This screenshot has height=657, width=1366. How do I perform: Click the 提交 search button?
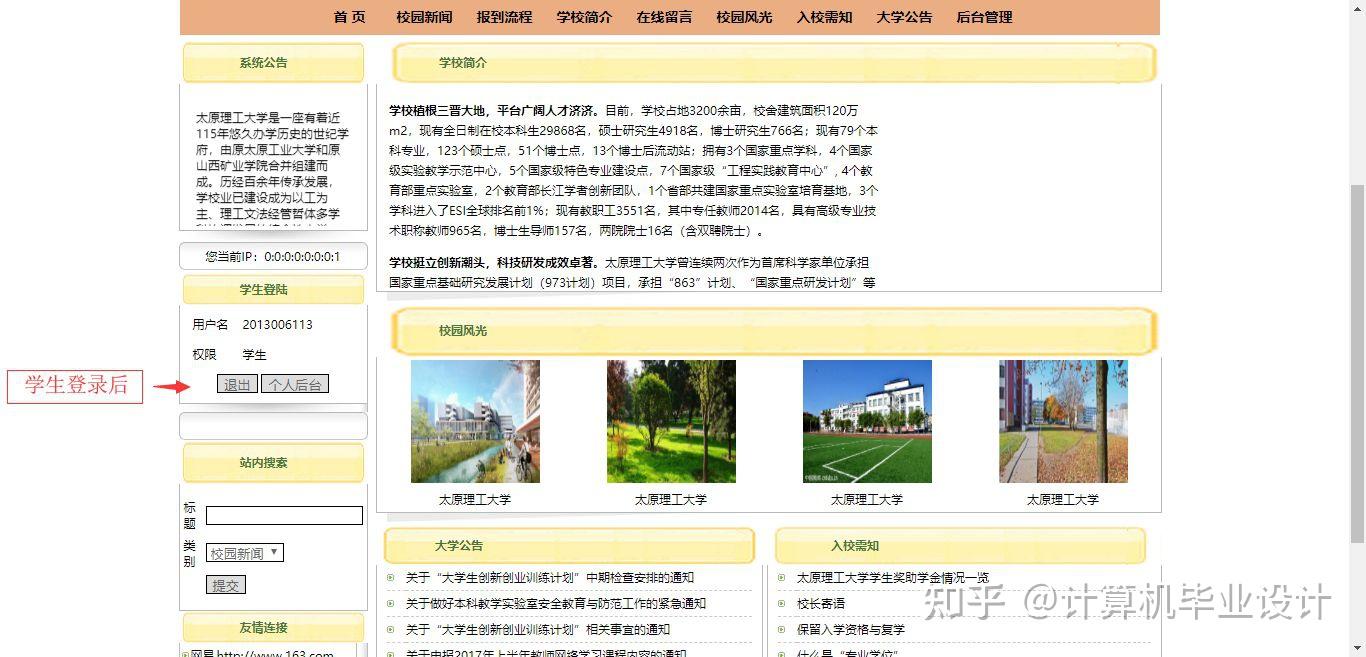225,585
